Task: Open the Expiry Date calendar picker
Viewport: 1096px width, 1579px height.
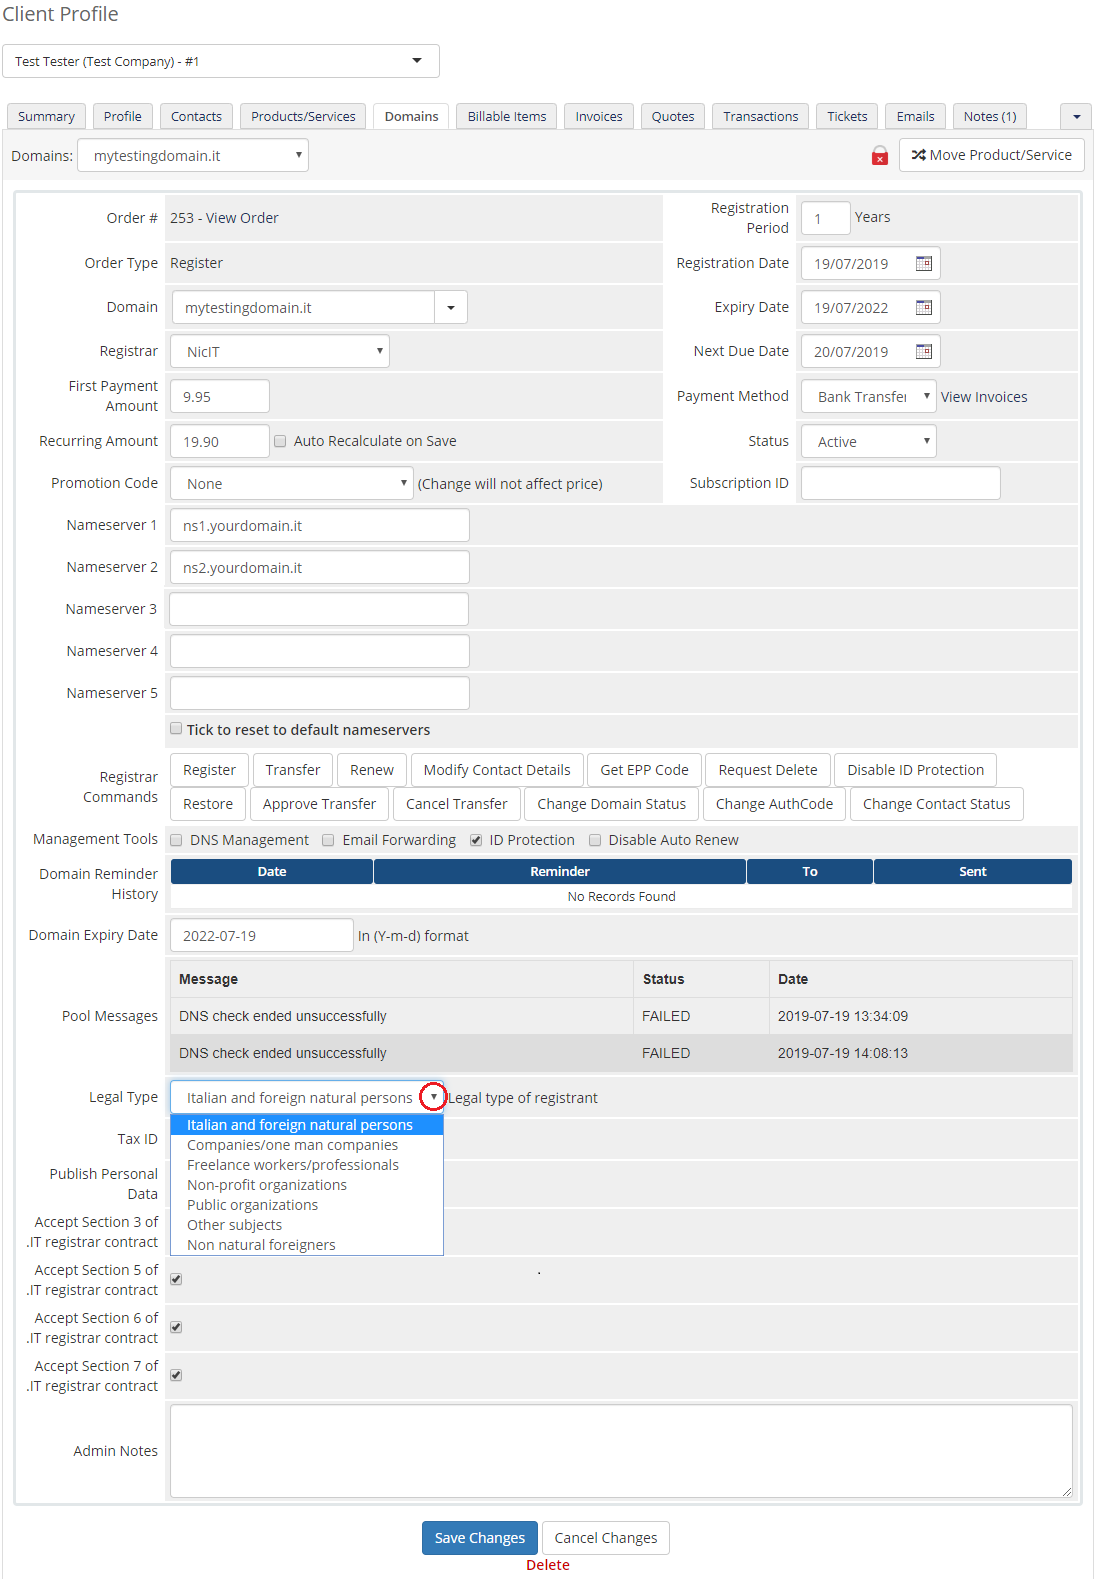Action: tap(924, 307)
